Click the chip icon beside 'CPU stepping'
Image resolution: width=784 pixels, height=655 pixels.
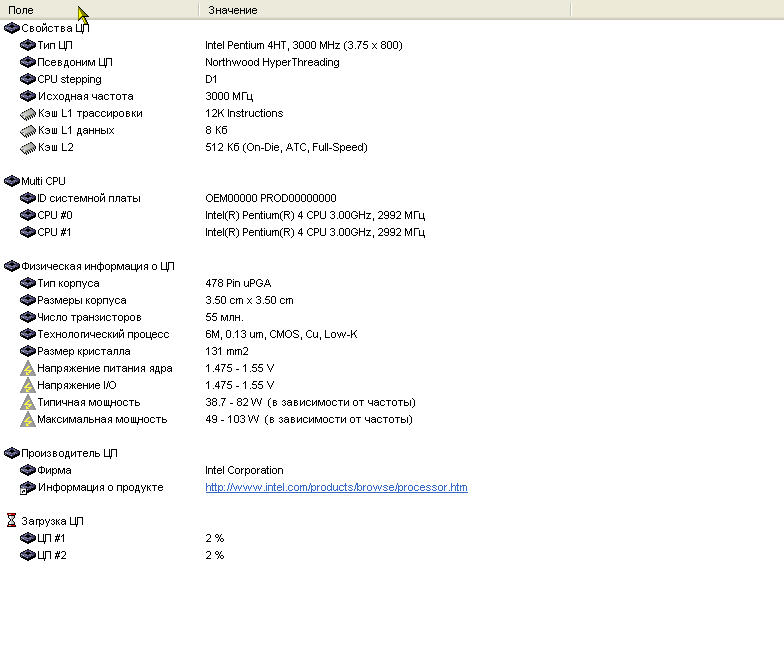28,79
